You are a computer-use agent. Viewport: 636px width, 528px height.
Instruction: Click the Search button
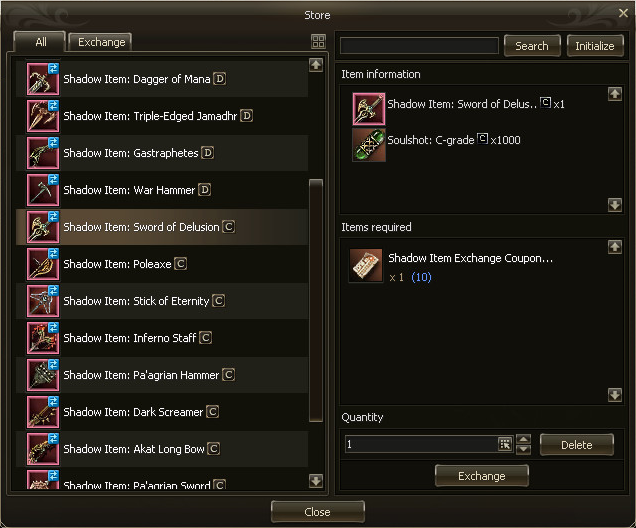pos(532,46)
